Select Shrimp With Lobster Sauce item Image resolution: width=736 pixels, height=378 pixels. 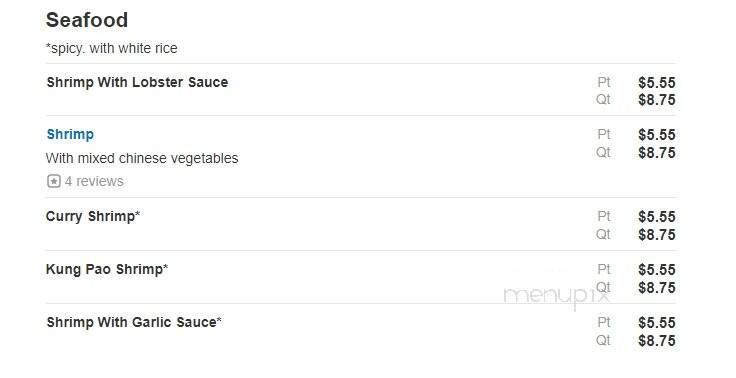click(x=137, y=82)
